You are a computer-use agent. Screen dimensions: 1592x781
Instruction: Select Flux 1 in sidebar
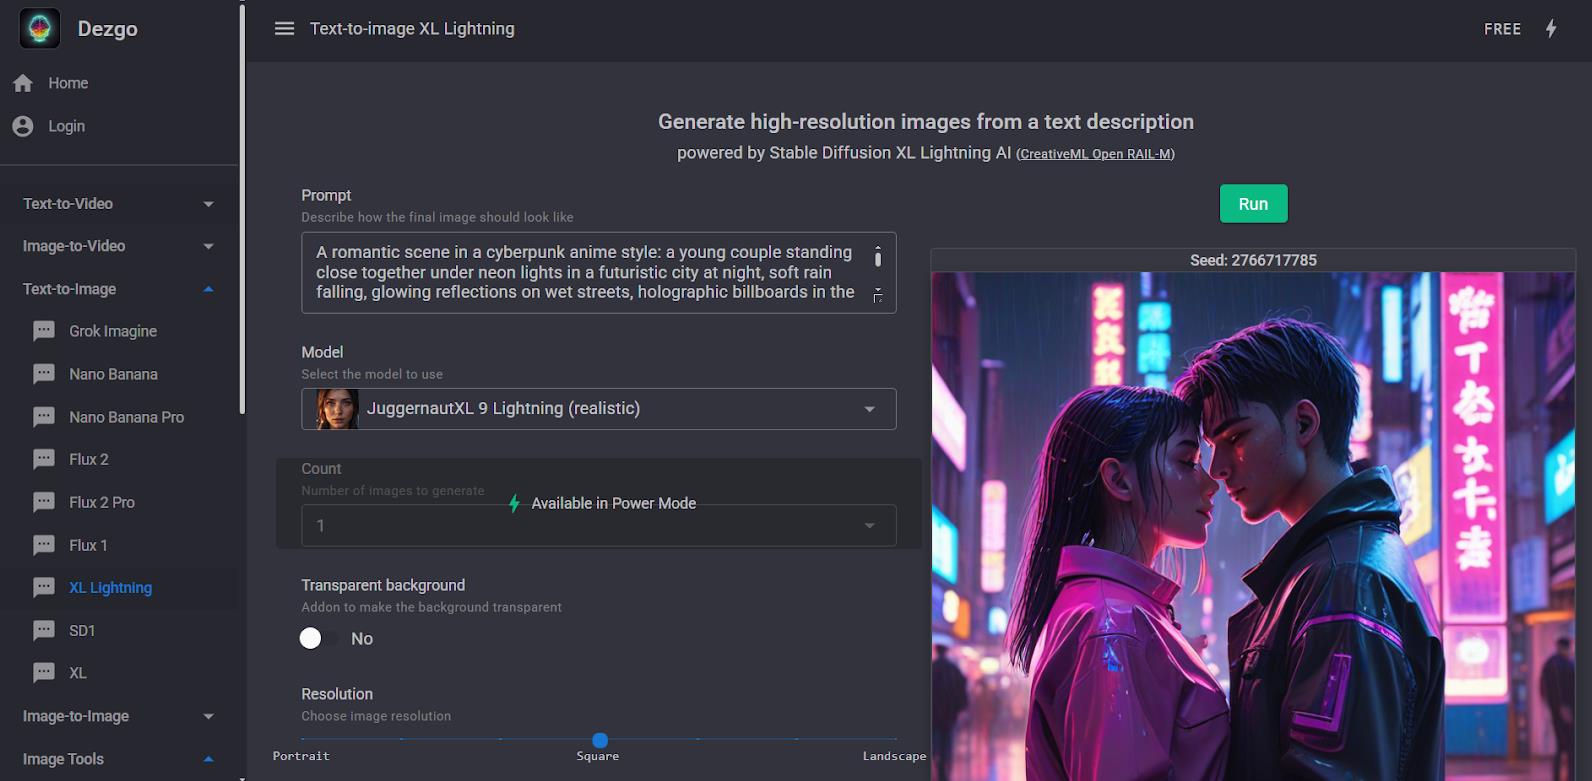coord(88,545)
